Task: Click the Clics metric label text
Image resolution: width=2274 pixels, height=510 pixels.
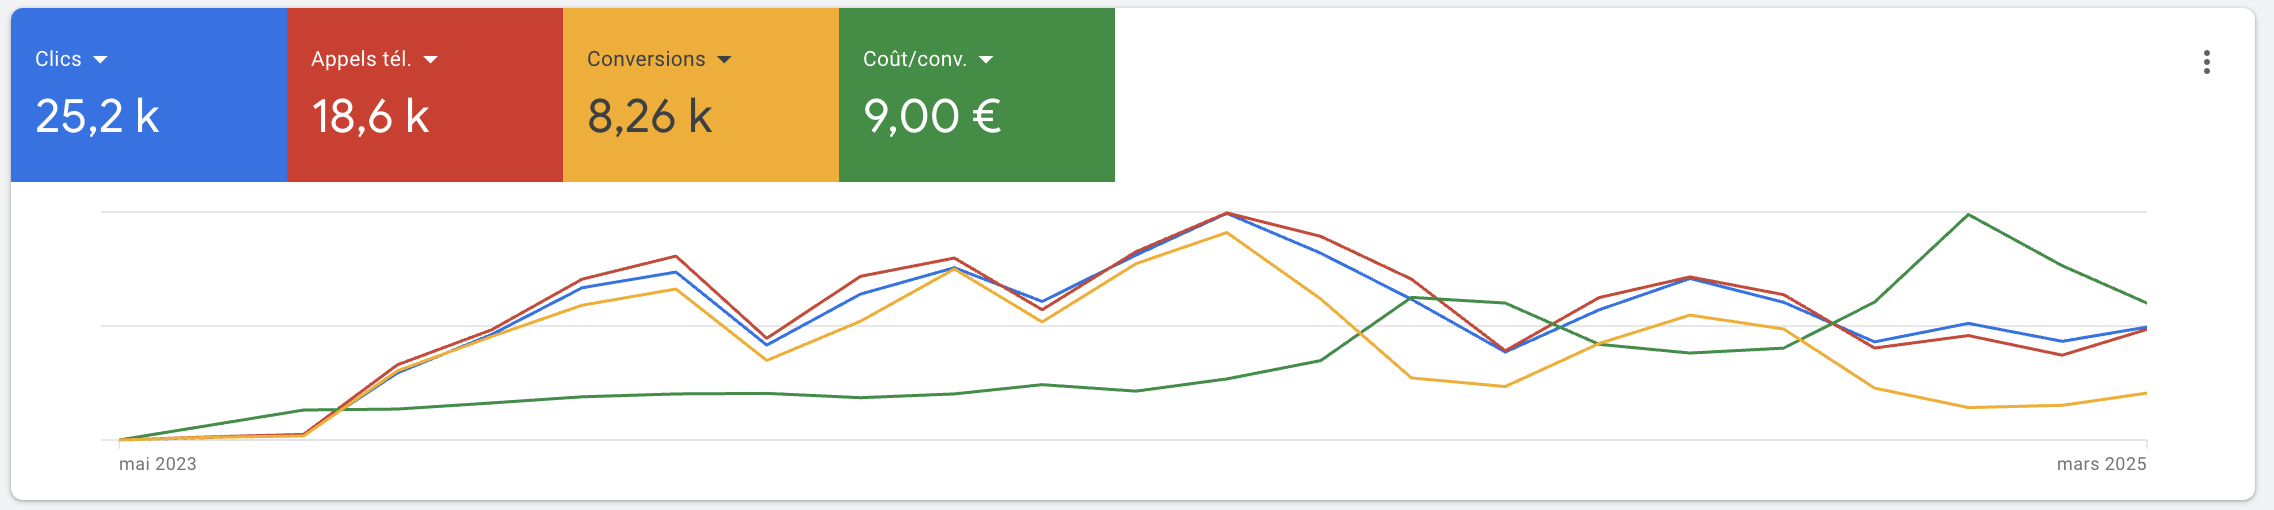Action: [x=58, y=59]
